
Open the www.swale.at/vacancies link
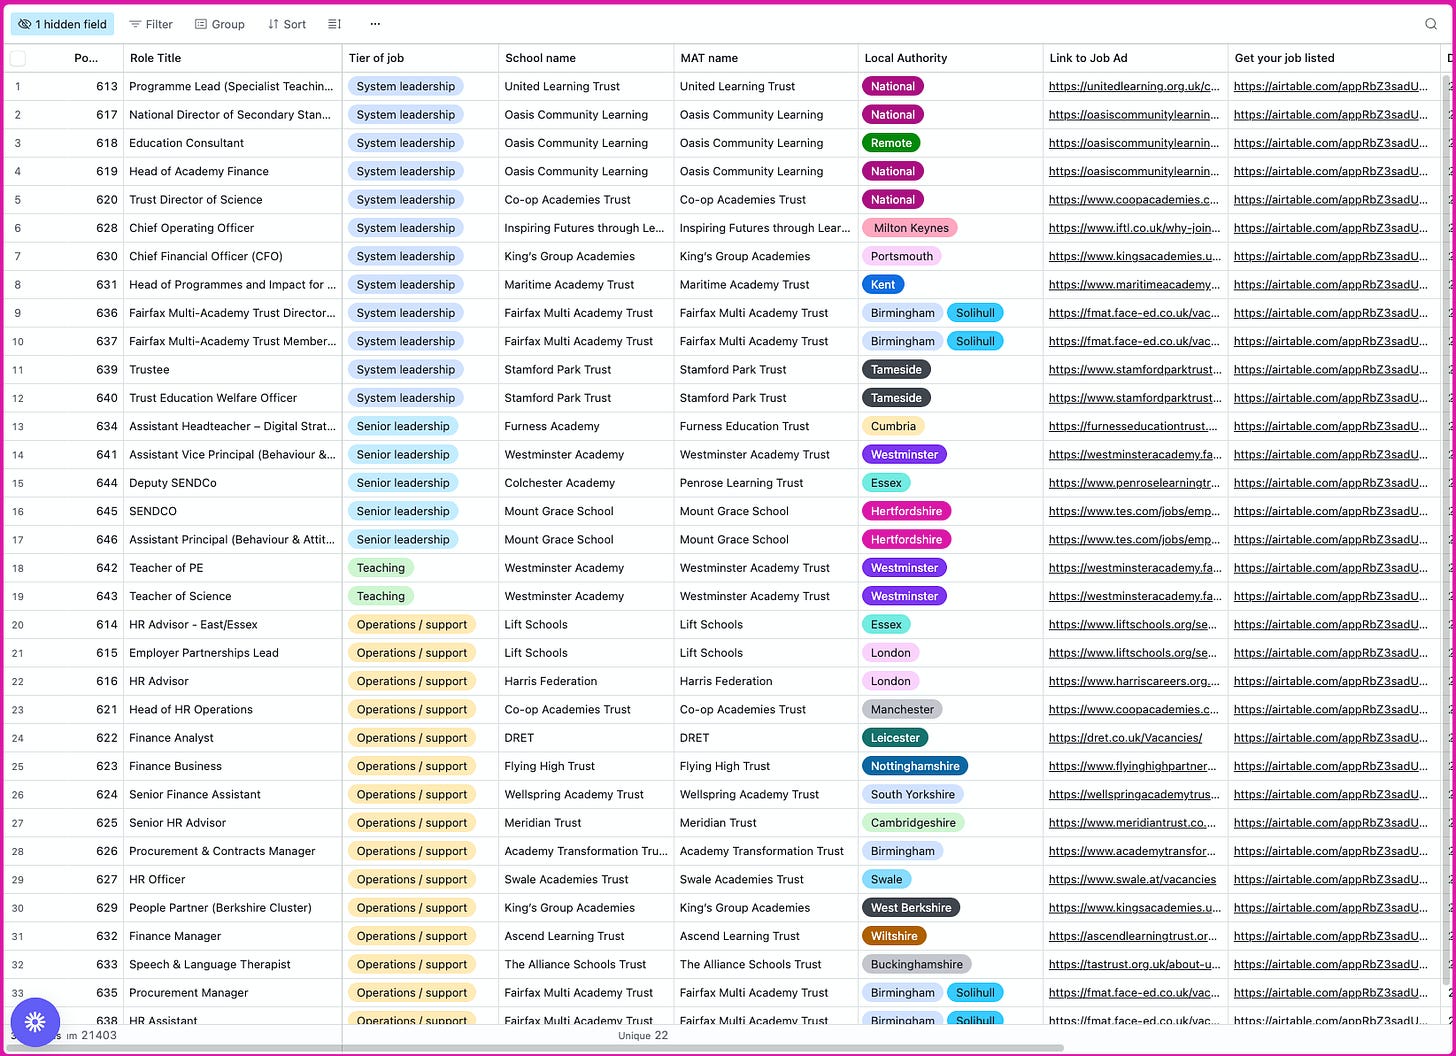[x=1132, y=880]
